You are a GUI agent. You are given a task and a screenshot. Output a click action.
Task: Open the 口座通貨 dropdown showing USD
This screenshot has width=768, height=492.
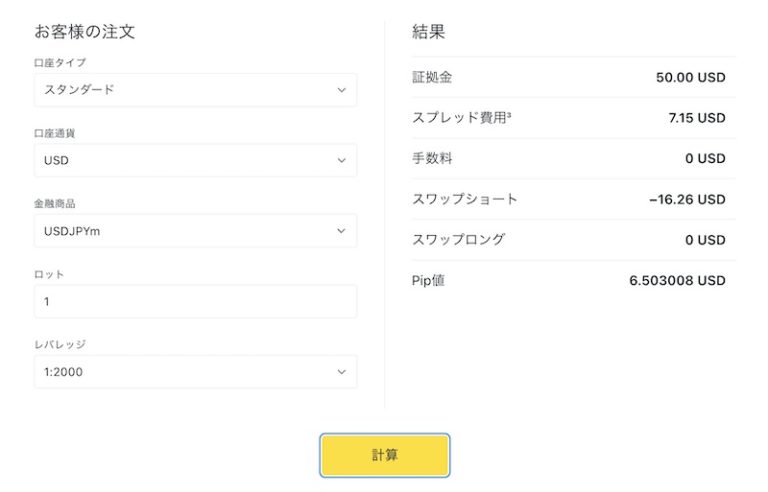coord(195,160)
